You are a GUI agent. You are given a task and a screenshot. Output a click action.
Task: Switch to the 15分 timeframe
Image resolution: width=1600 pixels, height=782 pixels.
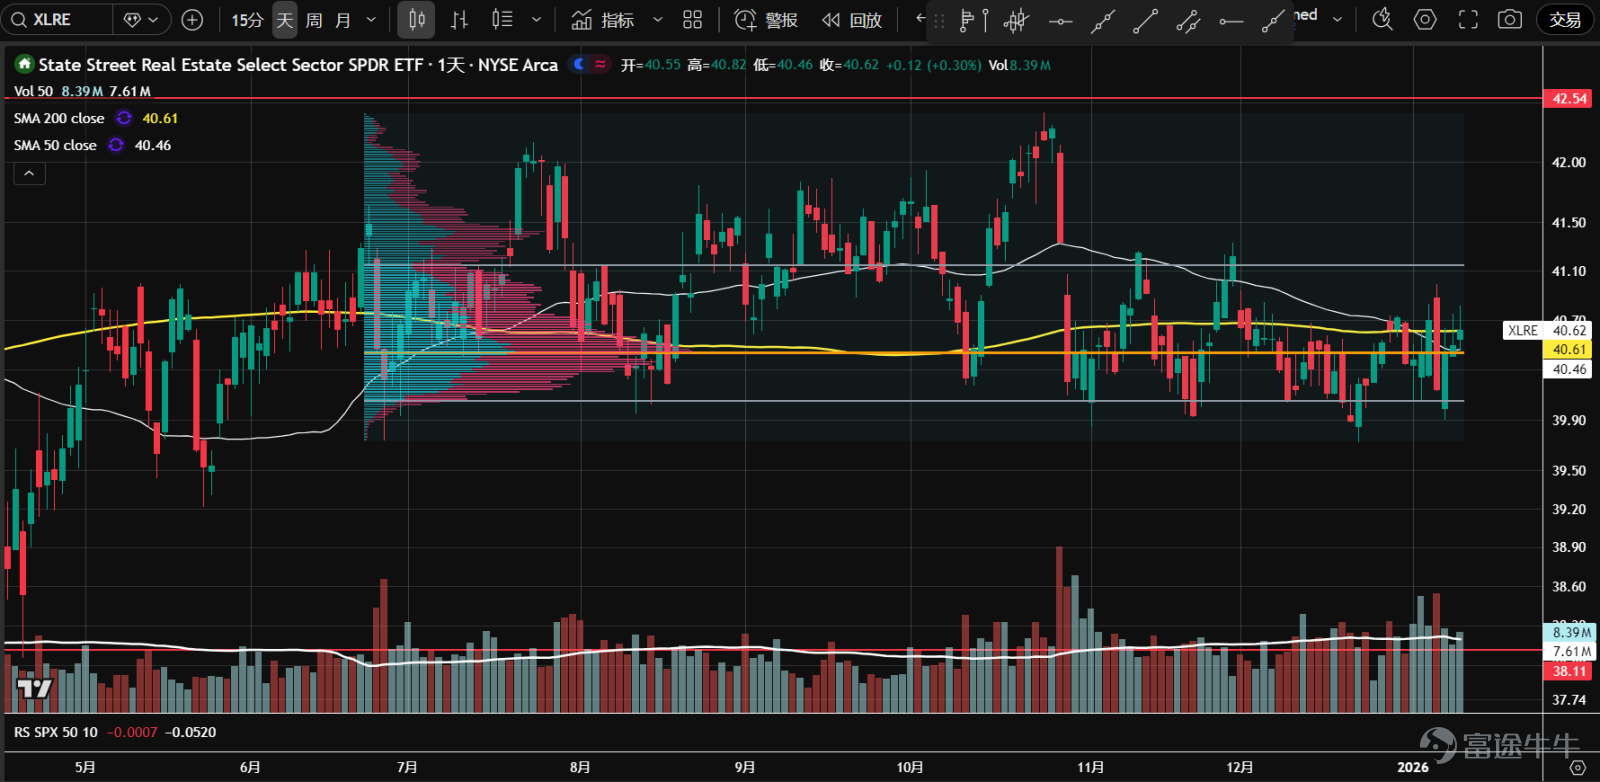tap(247, 20)
